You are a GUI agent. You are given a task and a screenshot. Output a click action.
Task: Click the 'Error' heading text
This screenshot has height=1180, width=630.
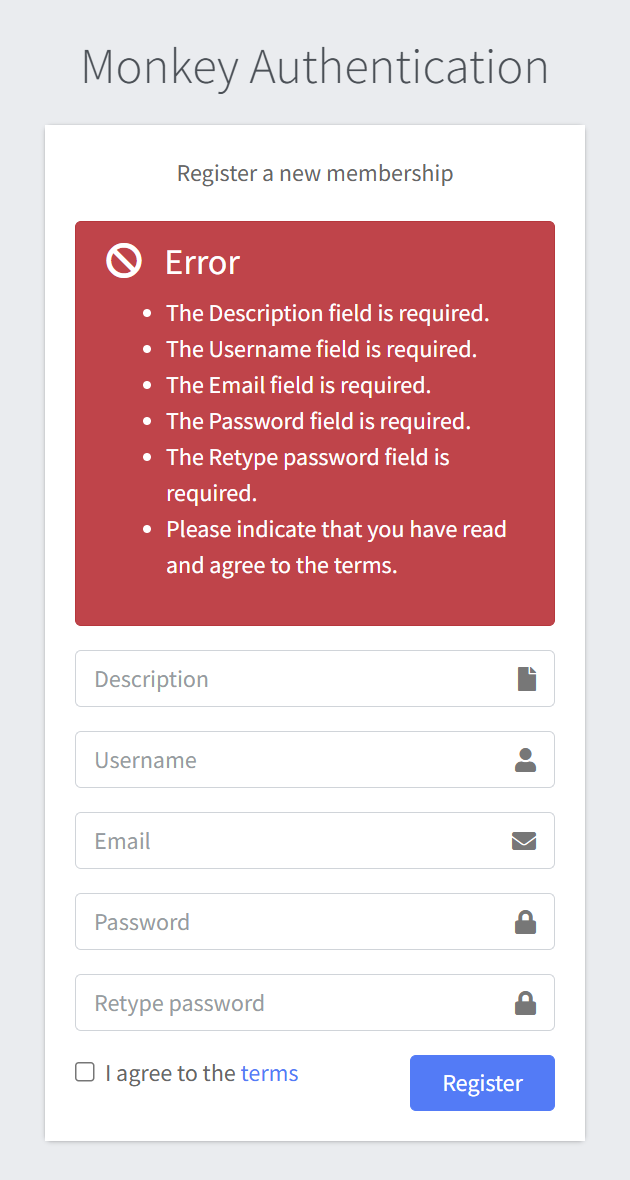pos(202,263)
